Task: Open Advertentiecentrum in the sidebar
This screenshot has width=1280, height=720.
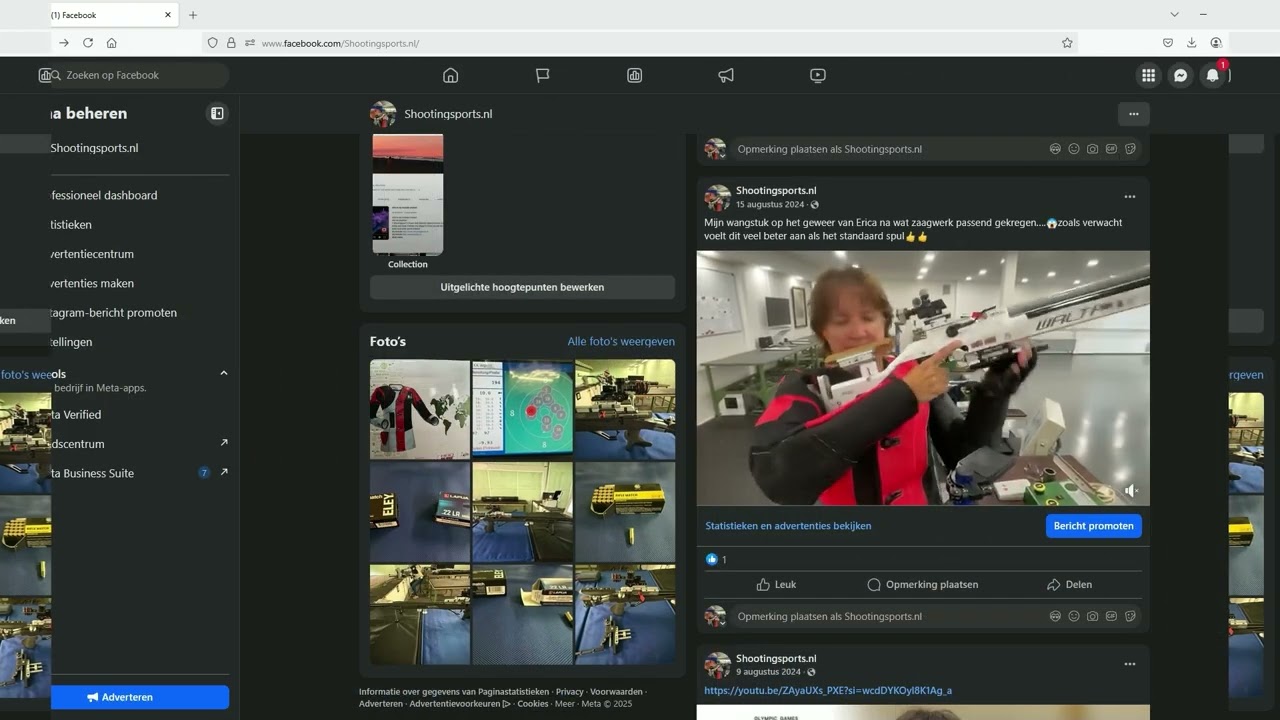Action: click(92, 254)
